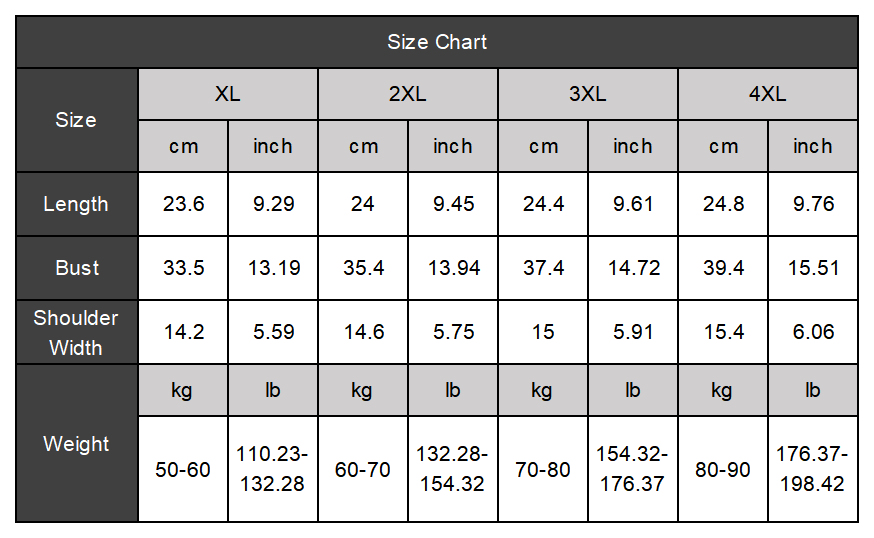This screenshot has height=538, width=874.
Task: Click the 23.6 length value cell
Action: tap(183, 204)
